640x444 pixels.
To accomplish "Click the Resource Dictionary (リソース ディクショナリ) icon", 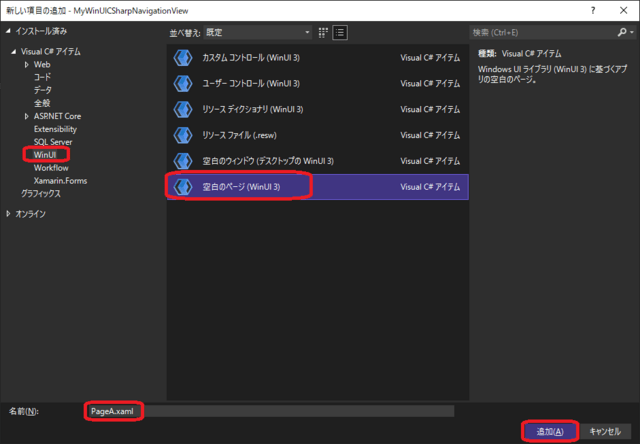I will pyautogui.click(x=182, y=109).
